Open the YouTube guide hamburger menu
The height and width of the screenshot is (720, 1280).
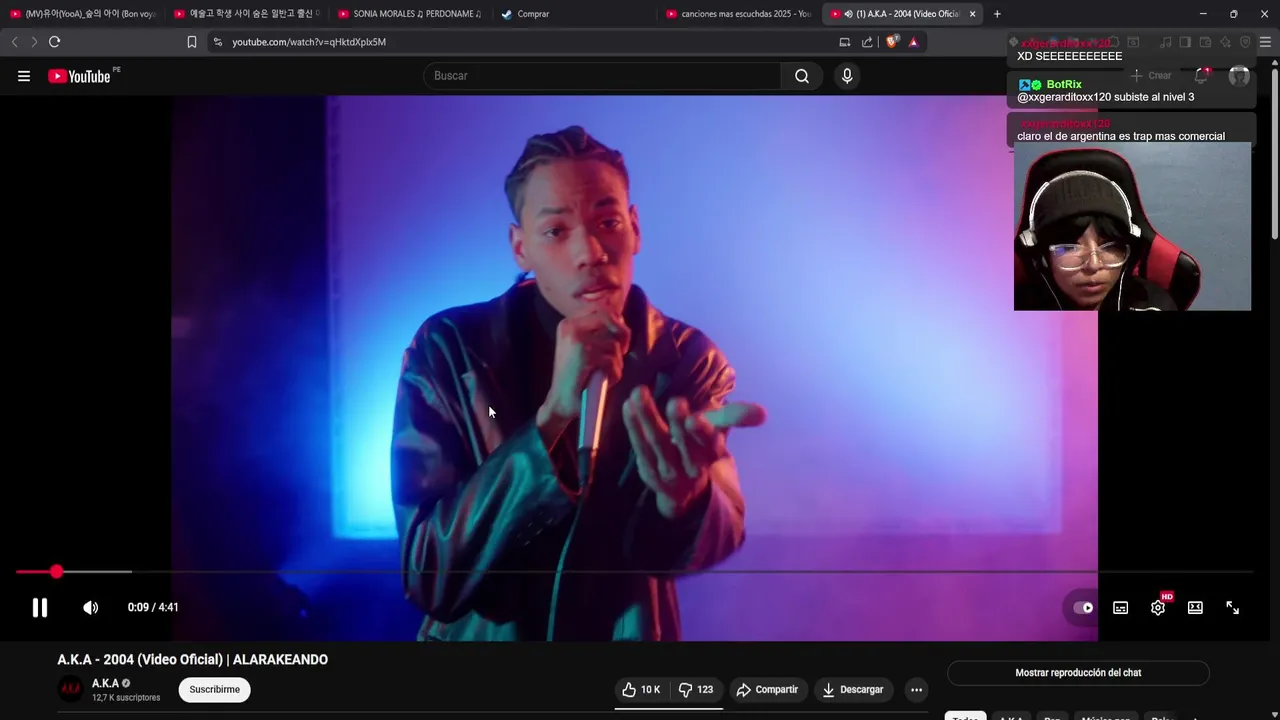pos(24,76)
